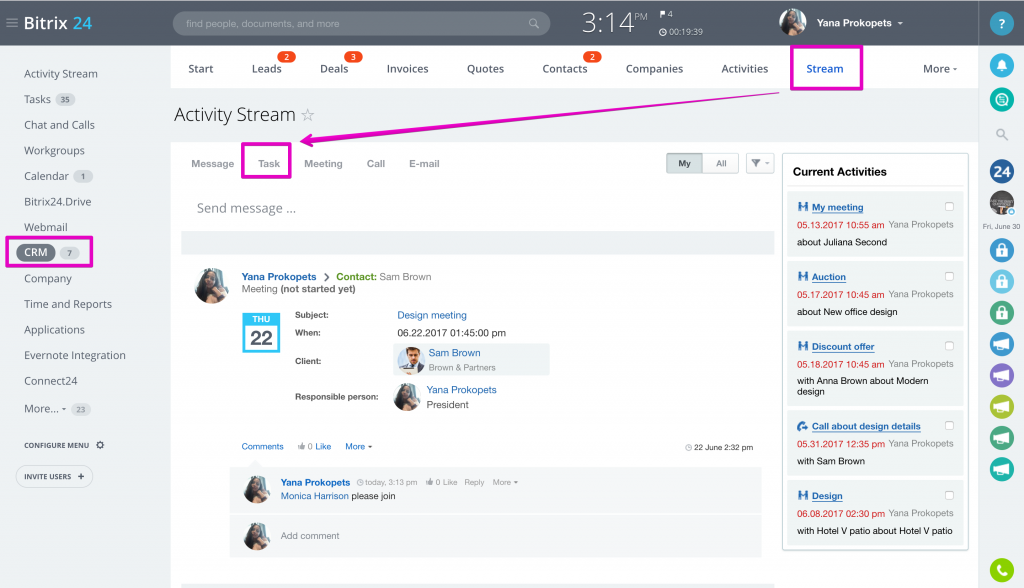This screenshot has height=588, width=1024.
Task: Like Yana's comment to Monica Harrison
Action: (x=441, y=482)
